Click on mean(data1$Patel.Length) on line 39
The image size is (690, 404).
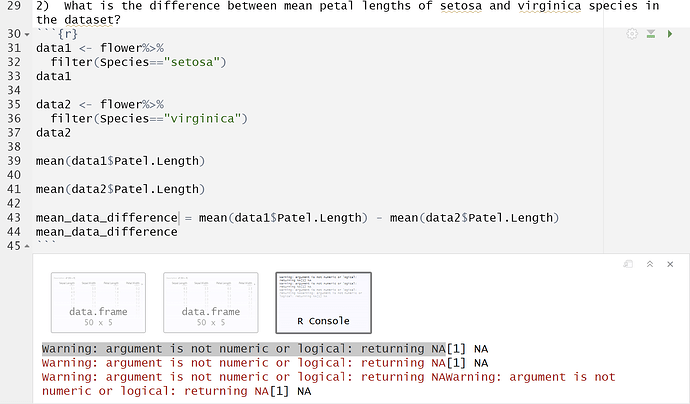point(121,161)
